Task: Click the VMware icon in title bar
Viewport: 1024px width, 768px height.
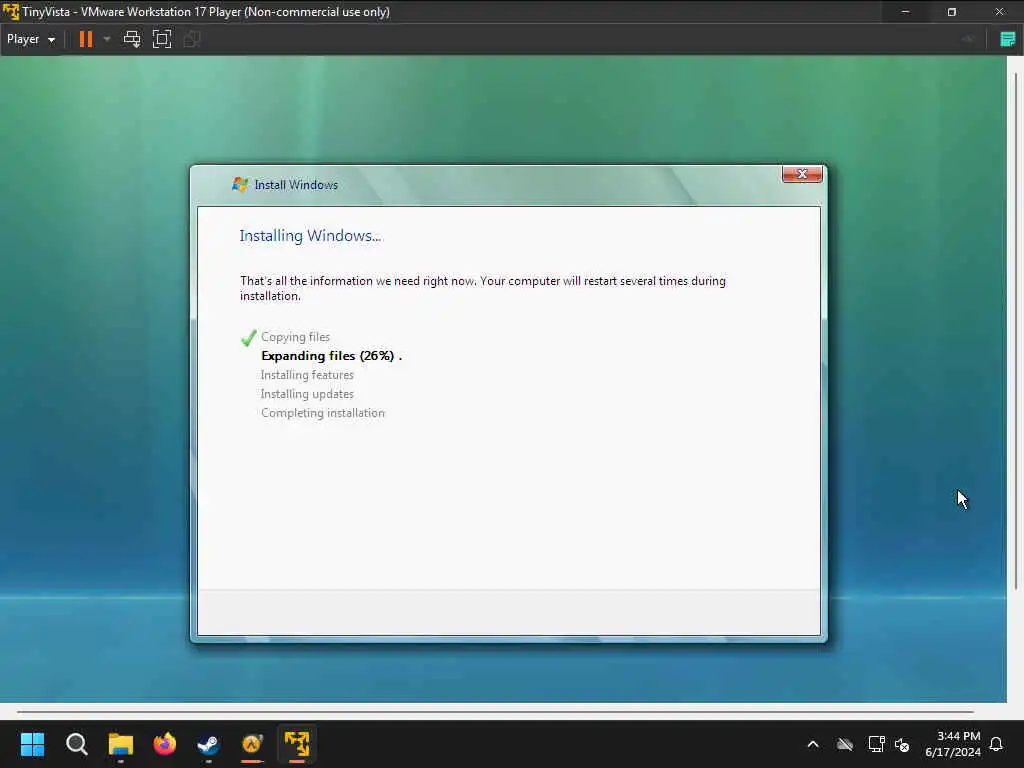Action: (x=10, y=12)
